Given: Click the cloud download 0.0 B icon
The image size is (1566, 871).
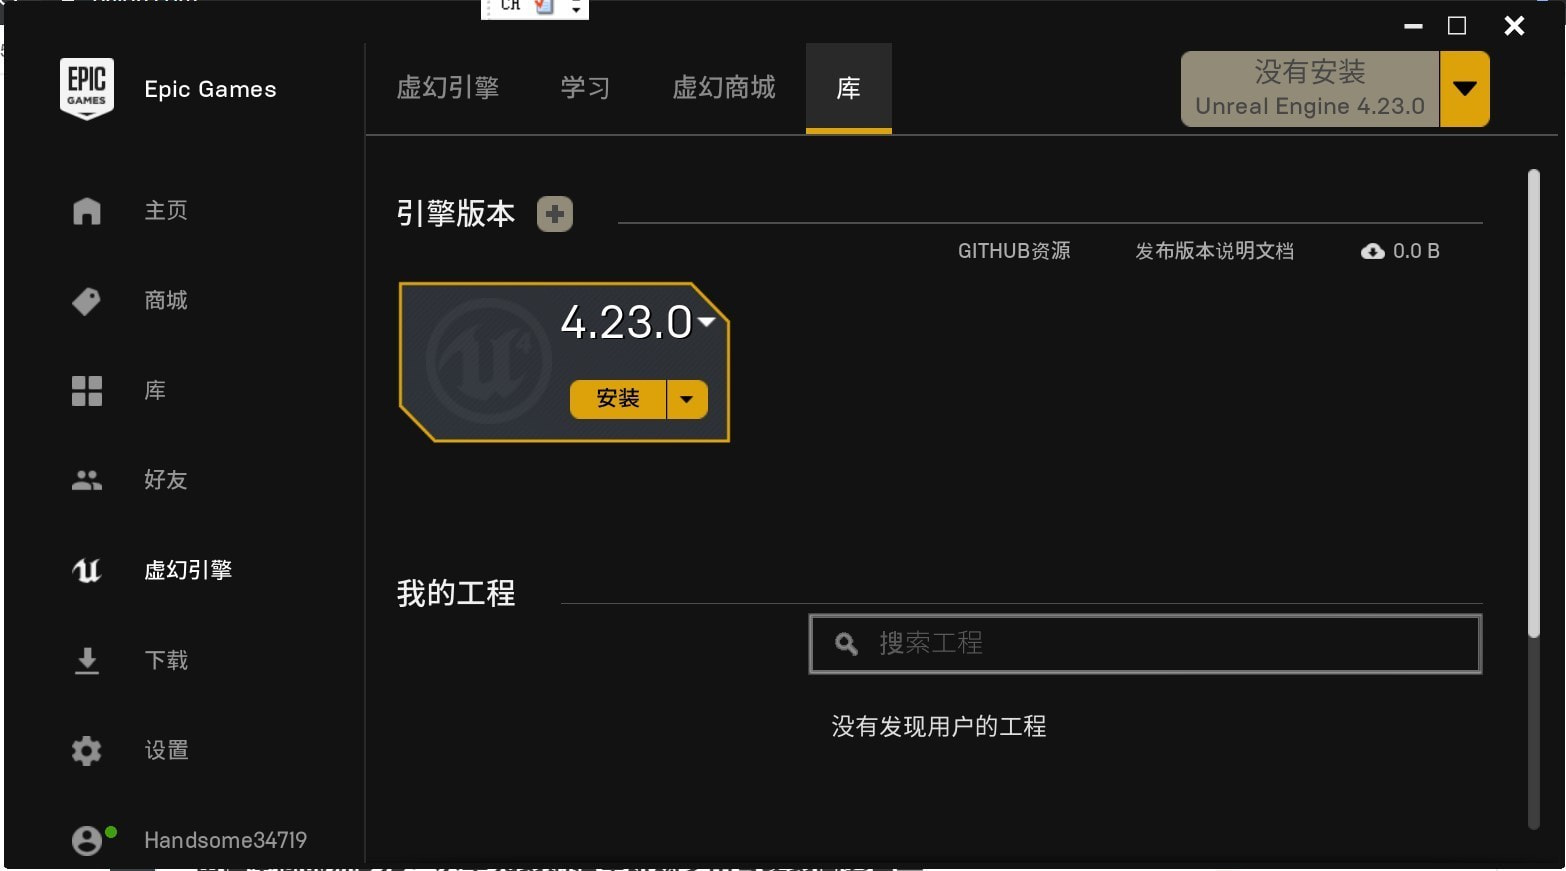Looking at the screenshot, I should (x=1372, y=252).
